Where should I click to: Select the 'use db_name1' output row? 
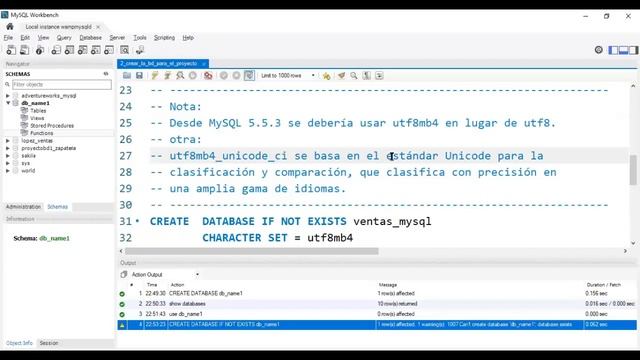(377, 314)
